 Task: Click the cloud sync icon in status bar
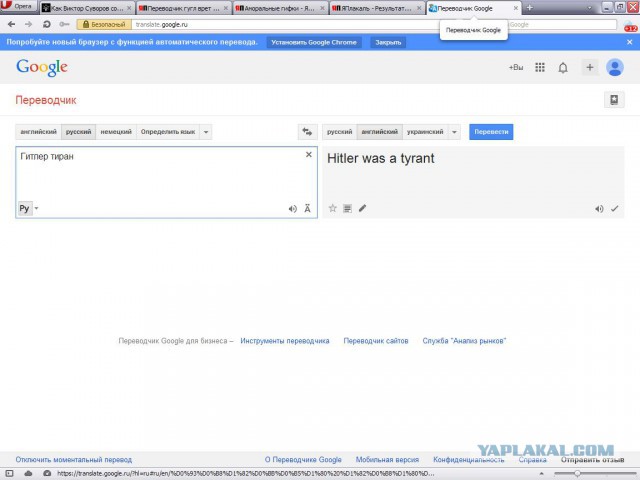28,473
